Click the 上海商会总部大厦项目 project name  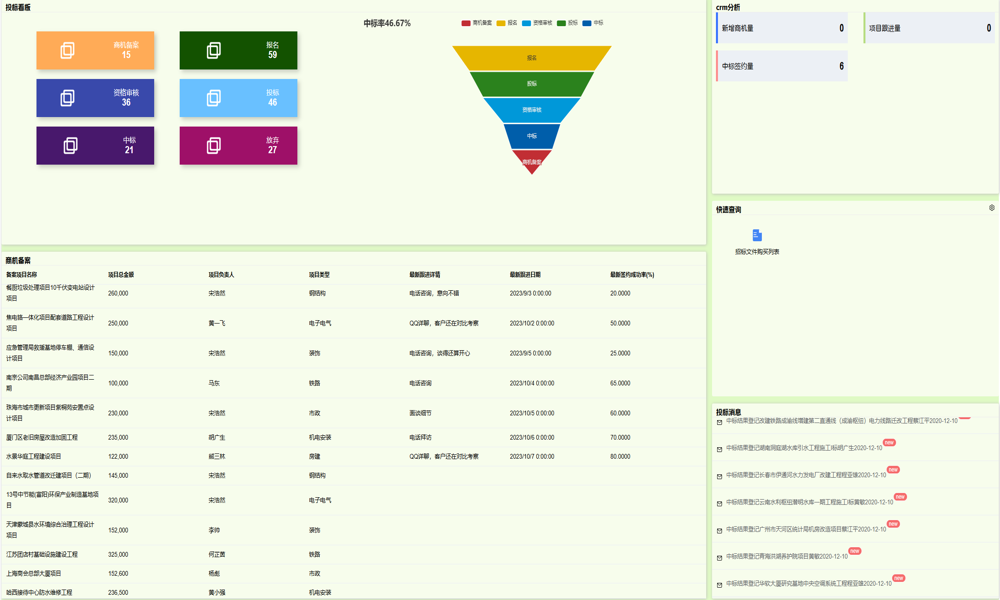34,573
